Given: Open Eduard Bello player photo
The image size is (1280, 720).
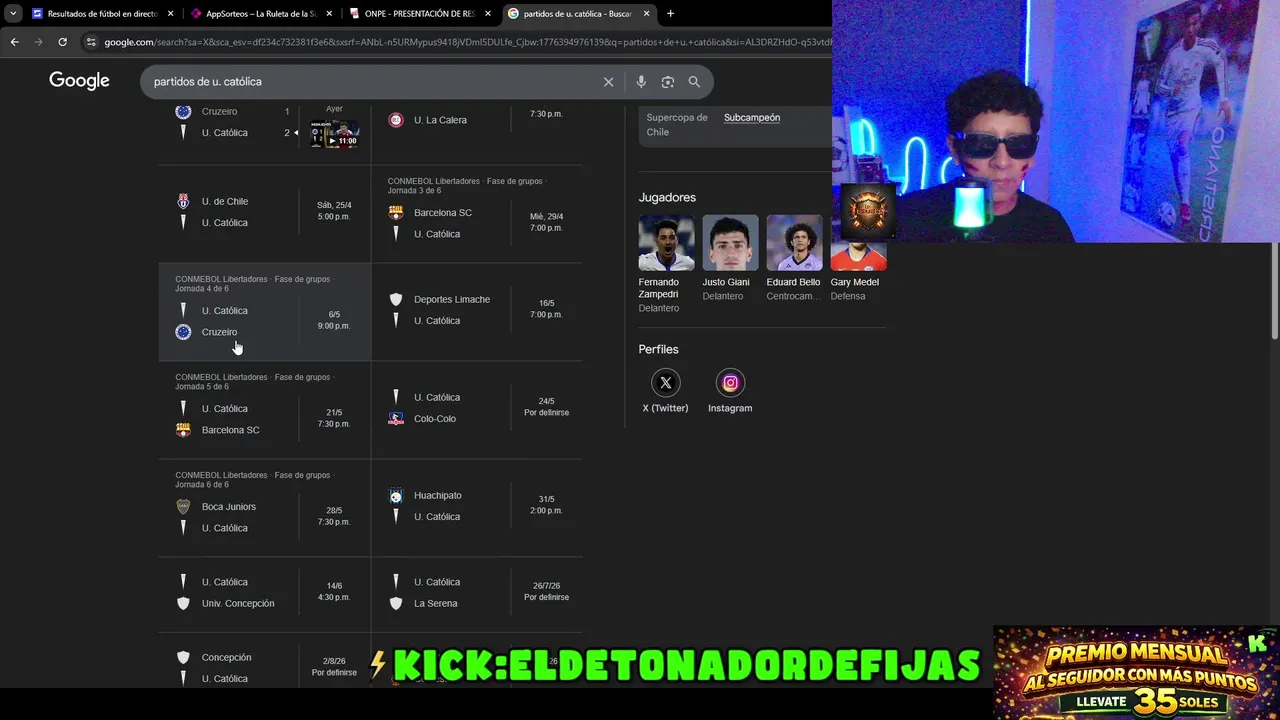Looking at the screenshot, I should coord(794,243).
